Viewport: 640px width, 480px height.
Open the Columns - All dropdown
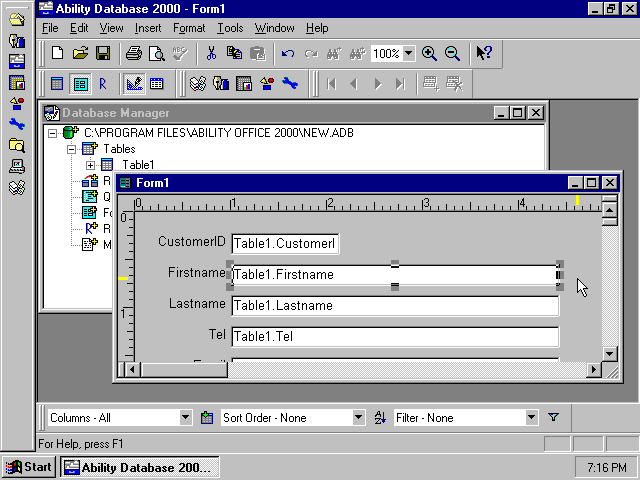(x=185, y=418)
